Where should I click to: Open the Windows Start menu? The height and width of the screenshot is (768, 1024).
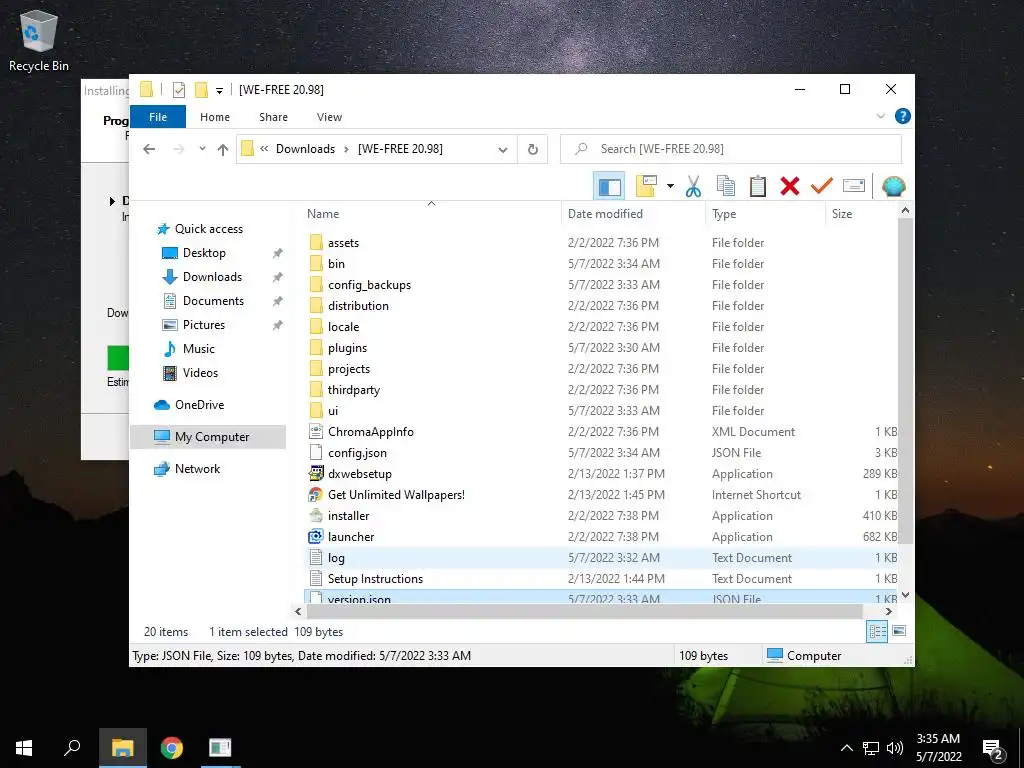(x=24, y=748)
